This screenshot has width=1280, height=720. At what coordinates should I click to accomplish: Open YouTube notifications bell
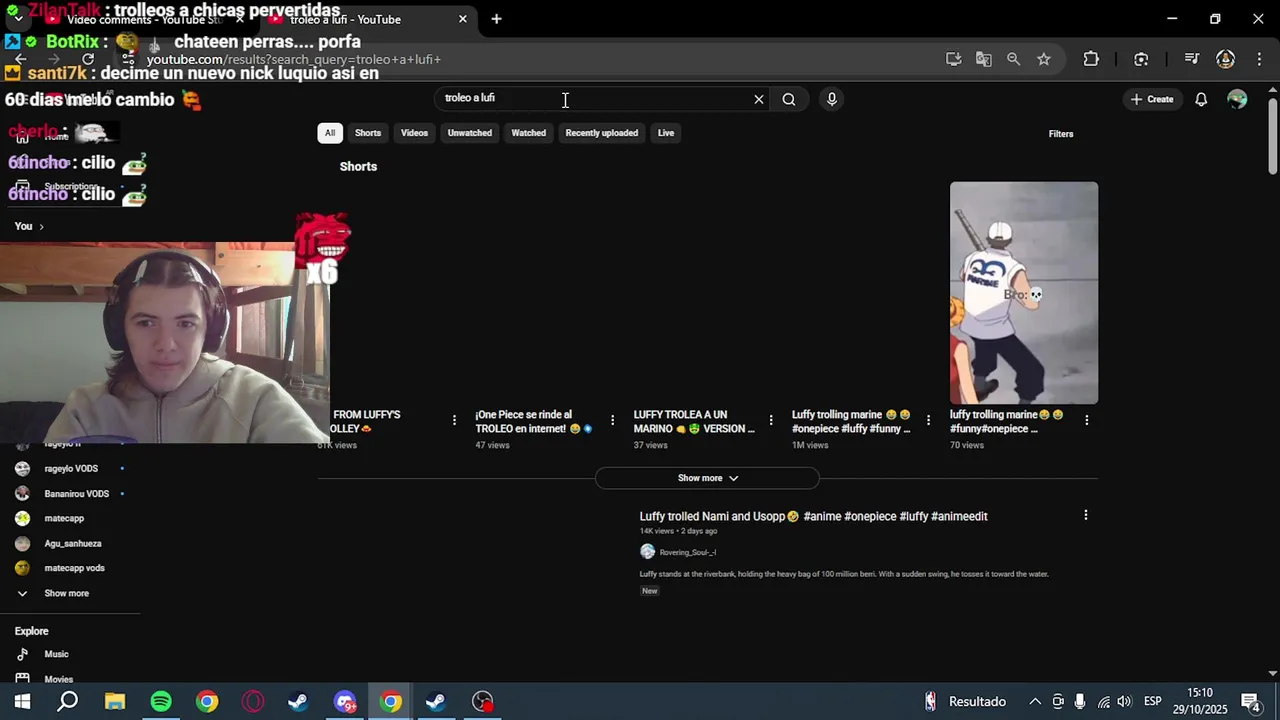[x=1201, y=99]
